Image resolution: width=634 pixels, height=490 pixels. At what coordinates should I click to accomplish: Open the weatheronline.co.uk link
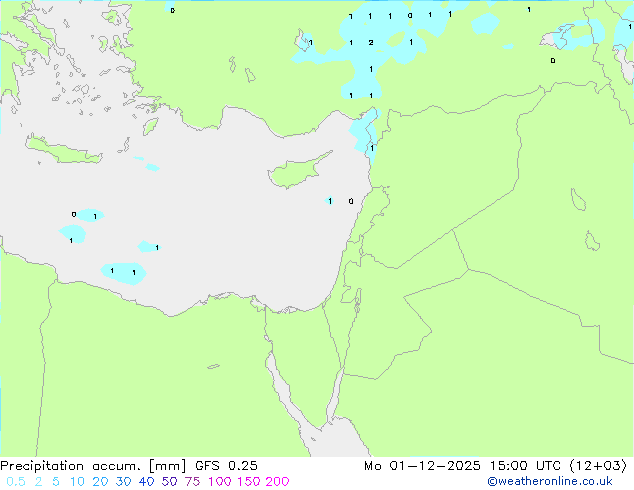550,481
